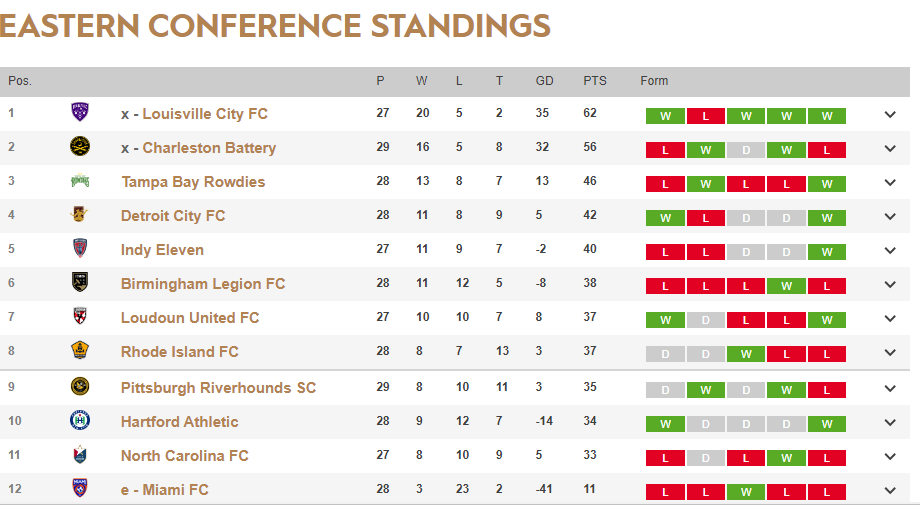This screenshot has width=920, height=505.
Task: Click the Birmingham Legion FC logo
Action: pyautogui.click(x=80, y=283)
